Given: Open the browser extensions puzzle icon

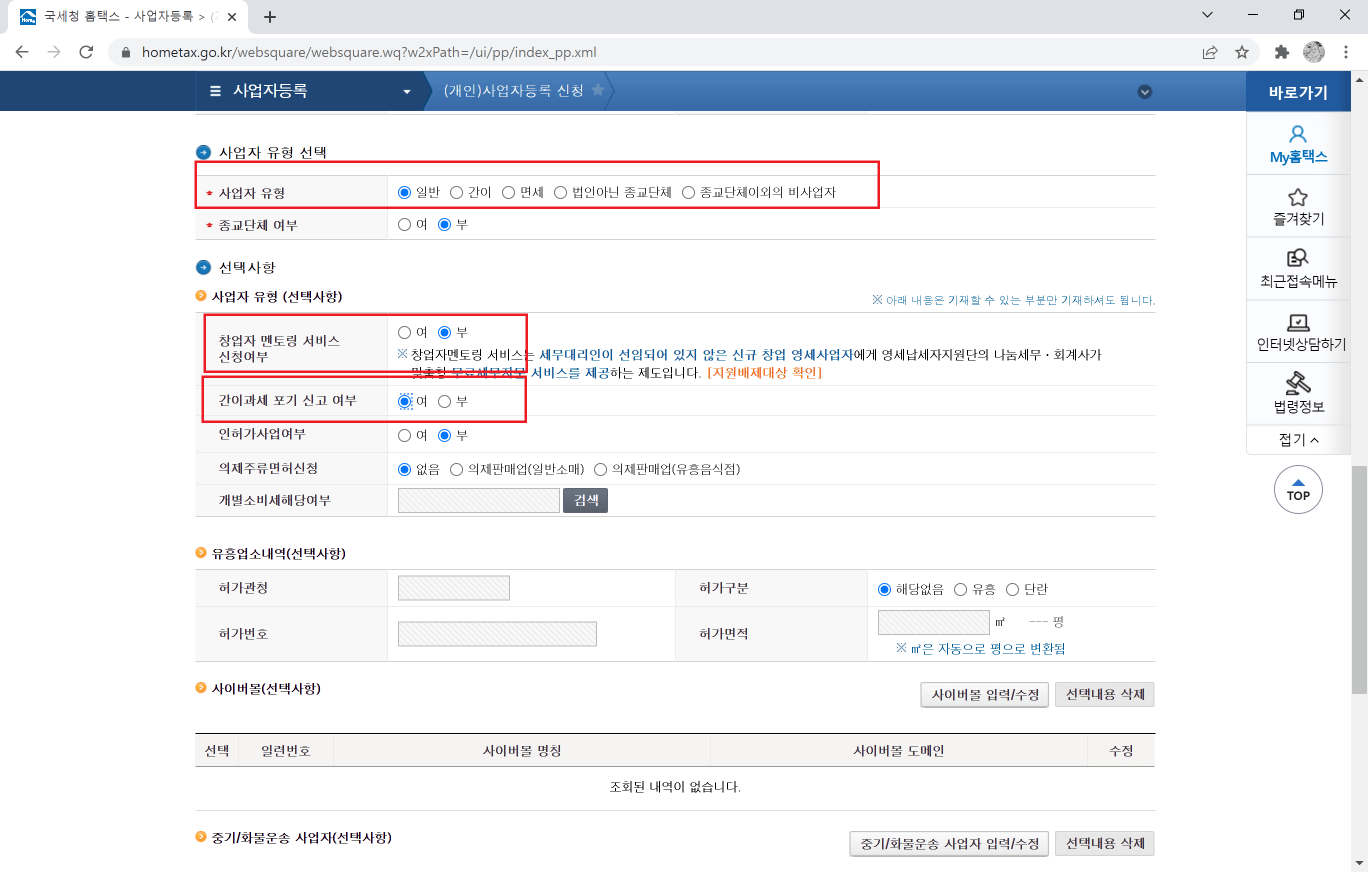Looking at the screenshot, I should 1282,52.
